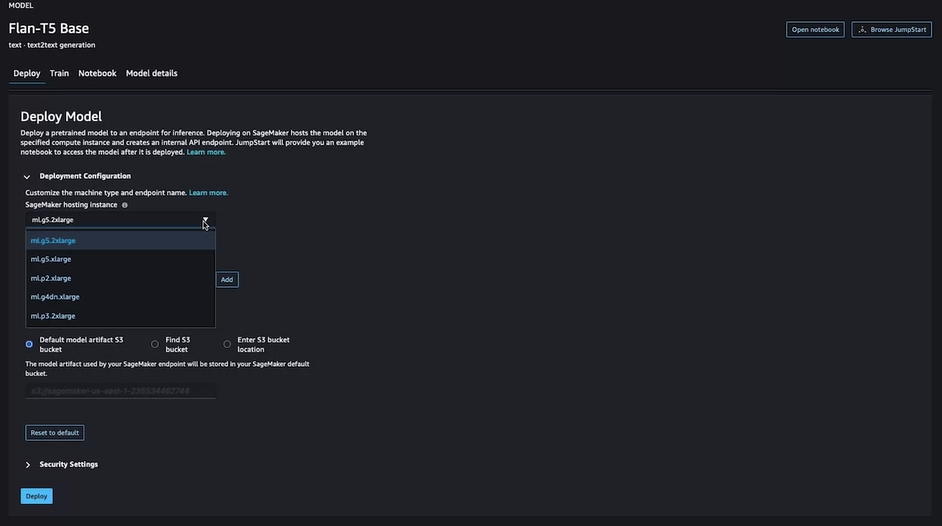The width and height of the screenshot is (942, 526).
Task: Switch to the Train tab
Action: pyautogui.click(x=59, y=73)
